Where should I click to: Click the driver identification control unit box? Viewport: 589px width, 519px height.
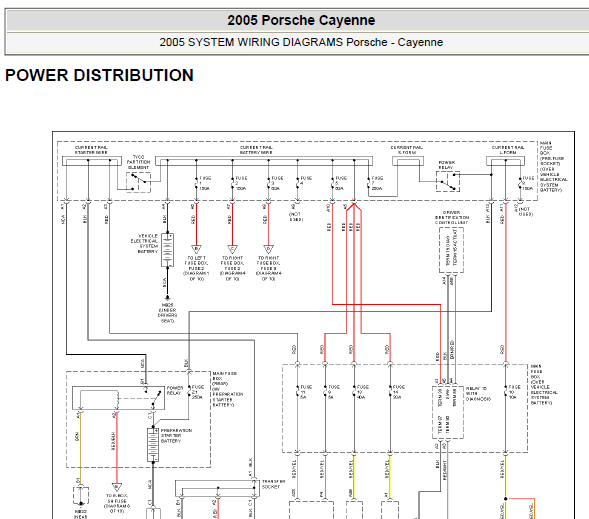tap(452, 250)
